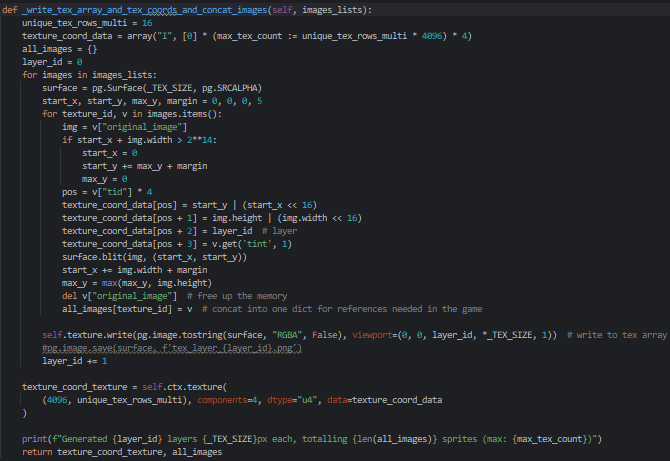670x461 pixels.
Task: Click the line 'pos = v["tid"] * 4'
Action: tap(107, 192)
